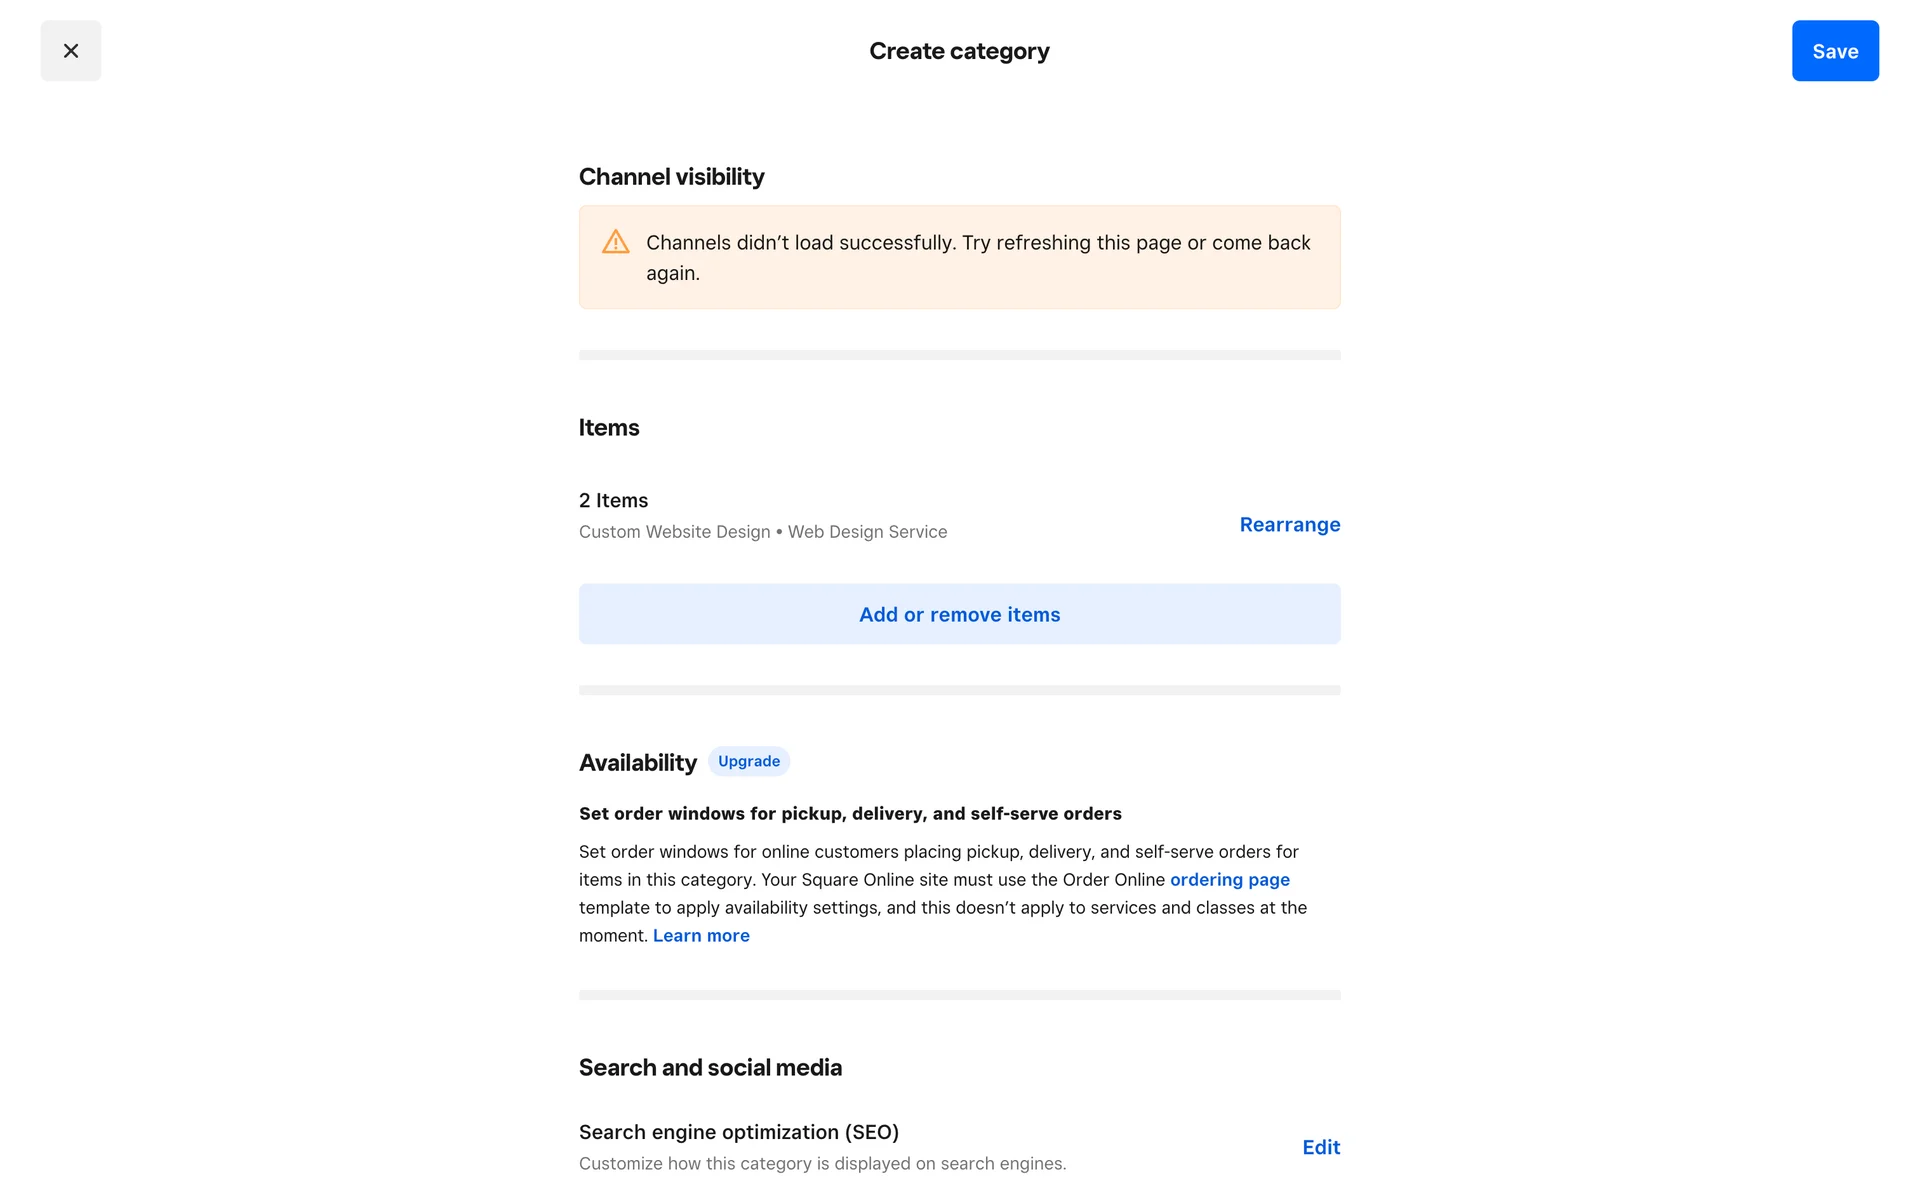Click the bold Set order windows subheading
The width and height of the screenshot is (1920, 1200).
click(850, 814)
